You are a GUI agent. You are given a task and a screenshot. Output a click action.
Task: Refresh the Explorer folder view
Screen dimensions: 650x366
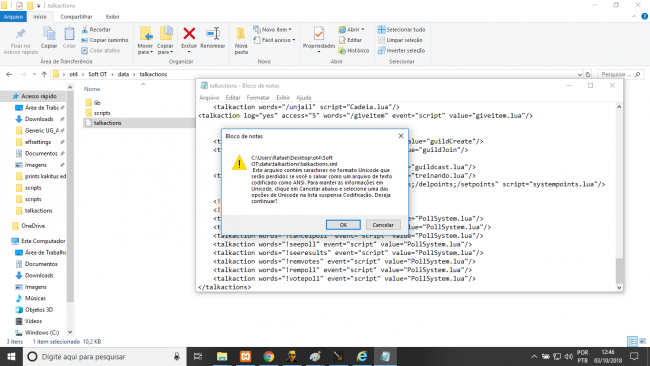588,75
